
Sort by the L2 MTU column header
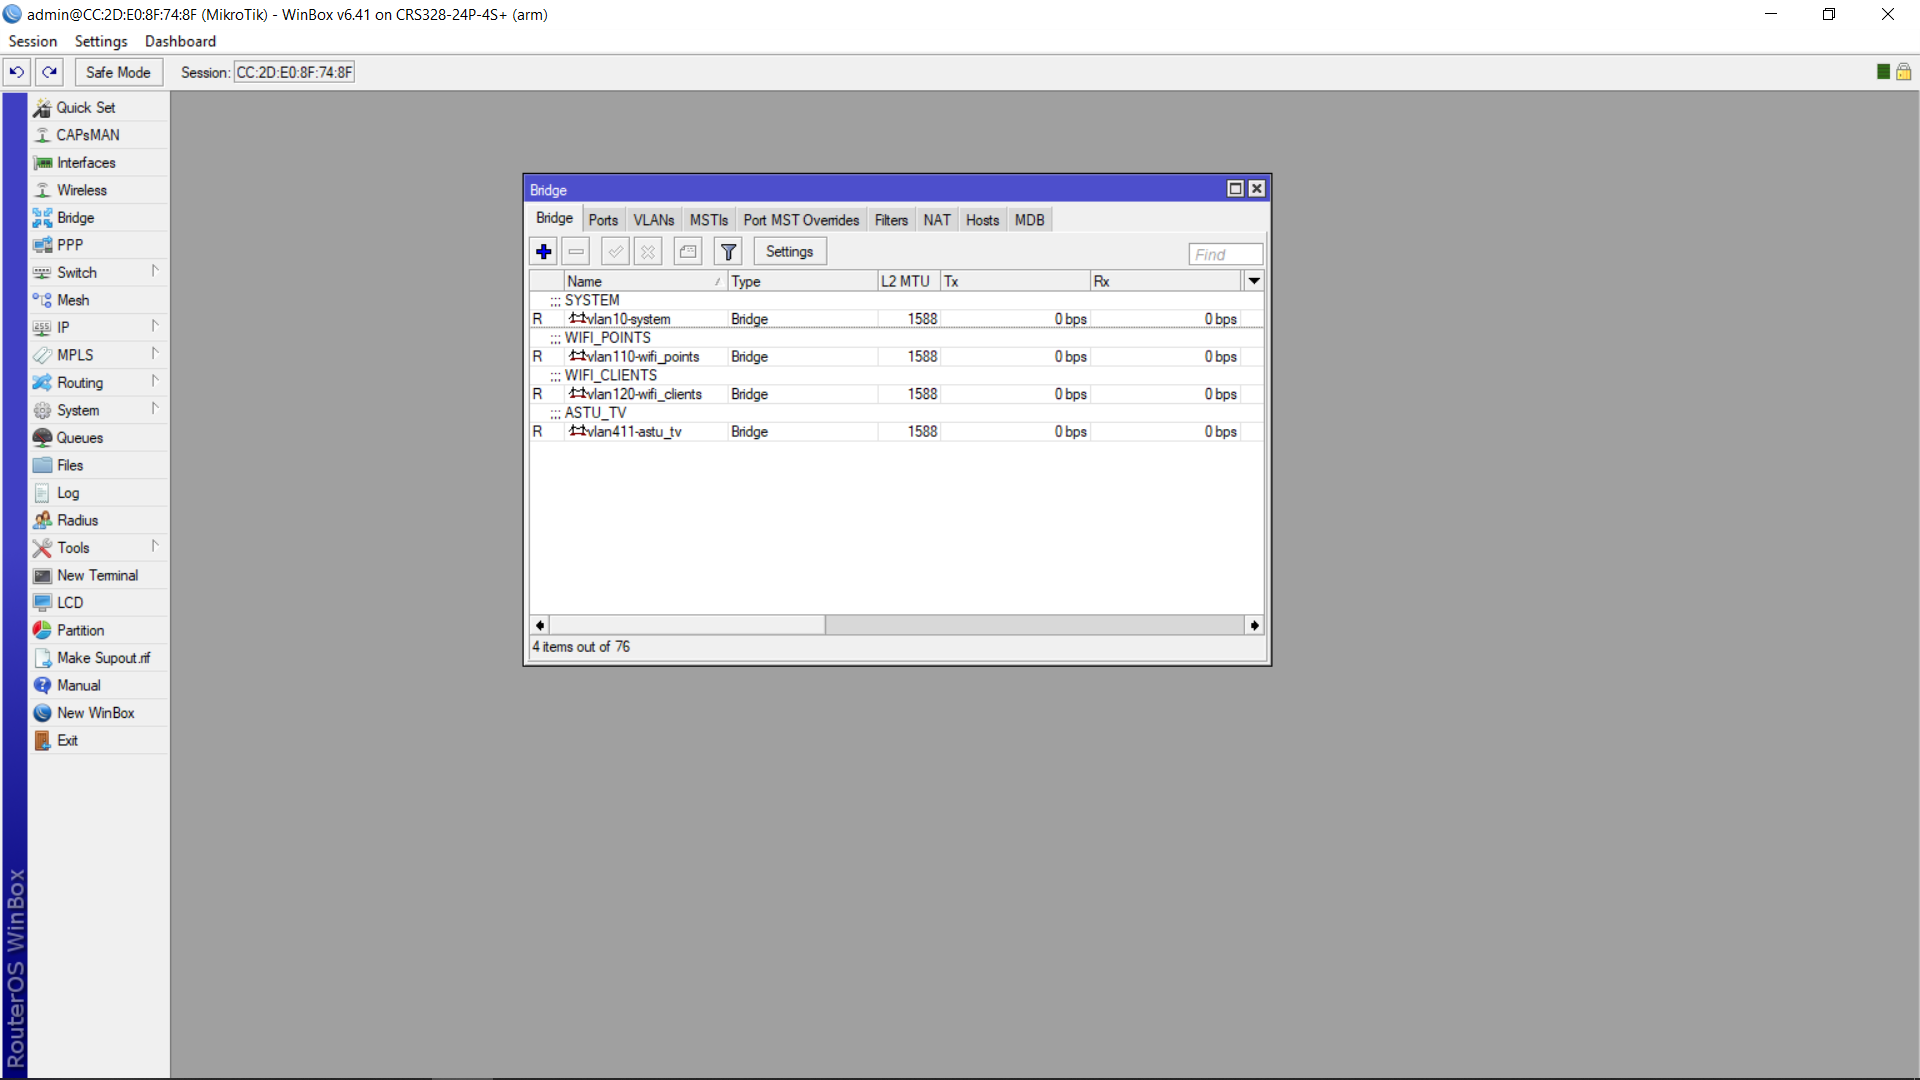click(x=909, y=281)
